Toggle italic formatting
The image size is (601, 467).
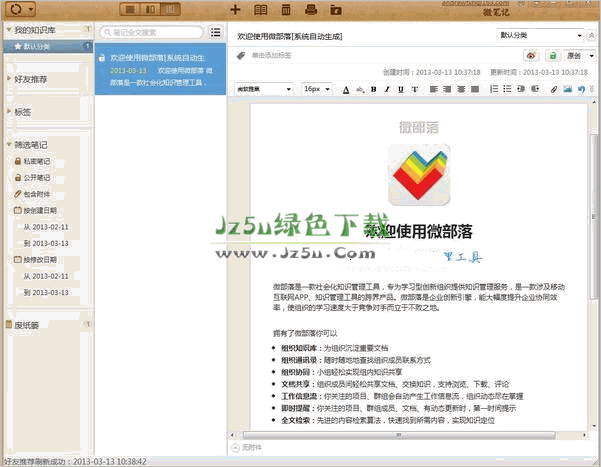click(387, 89)
